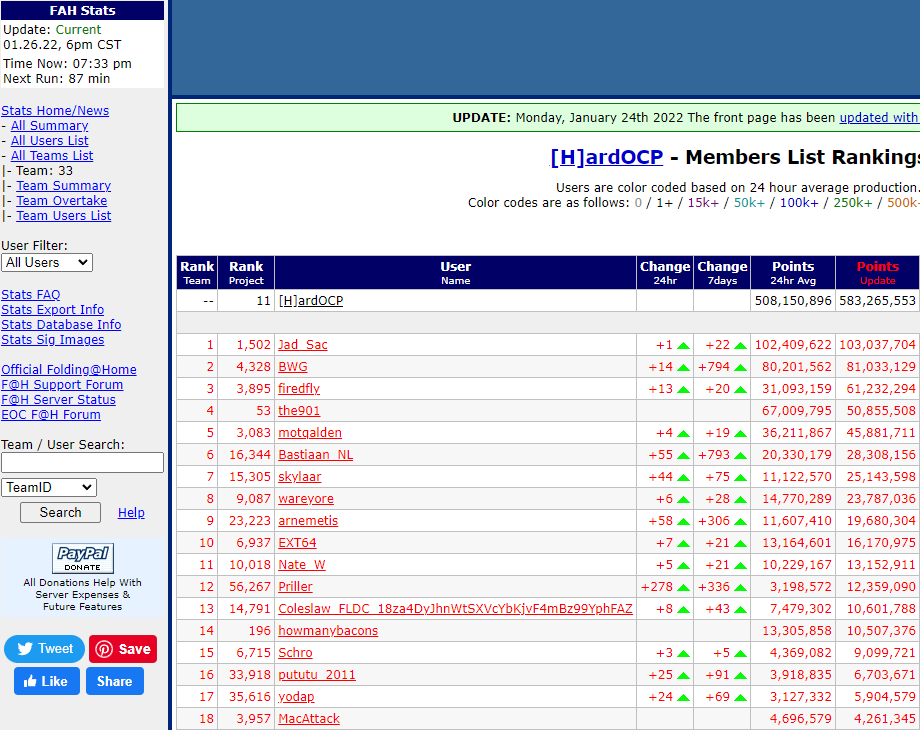Open user firedfly's profile link
Screen dimensions: 920x730
point(299,389)
